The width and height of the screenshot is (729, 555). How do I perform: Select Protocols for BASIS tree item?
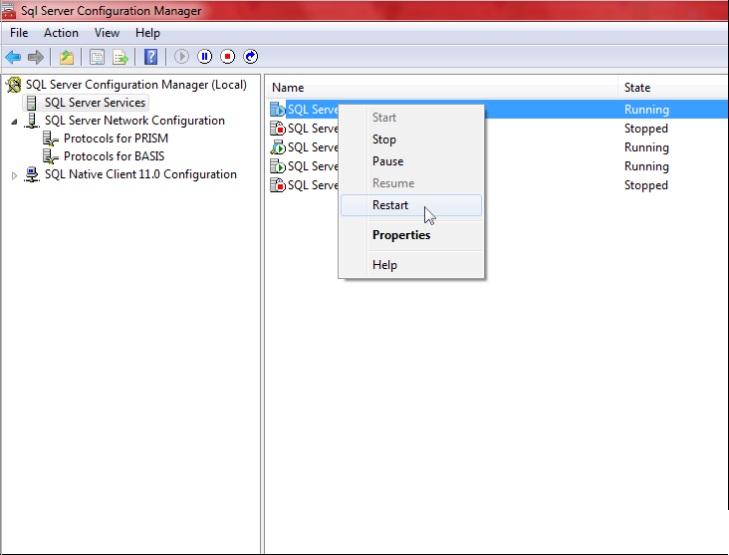[x=114, y=156]
